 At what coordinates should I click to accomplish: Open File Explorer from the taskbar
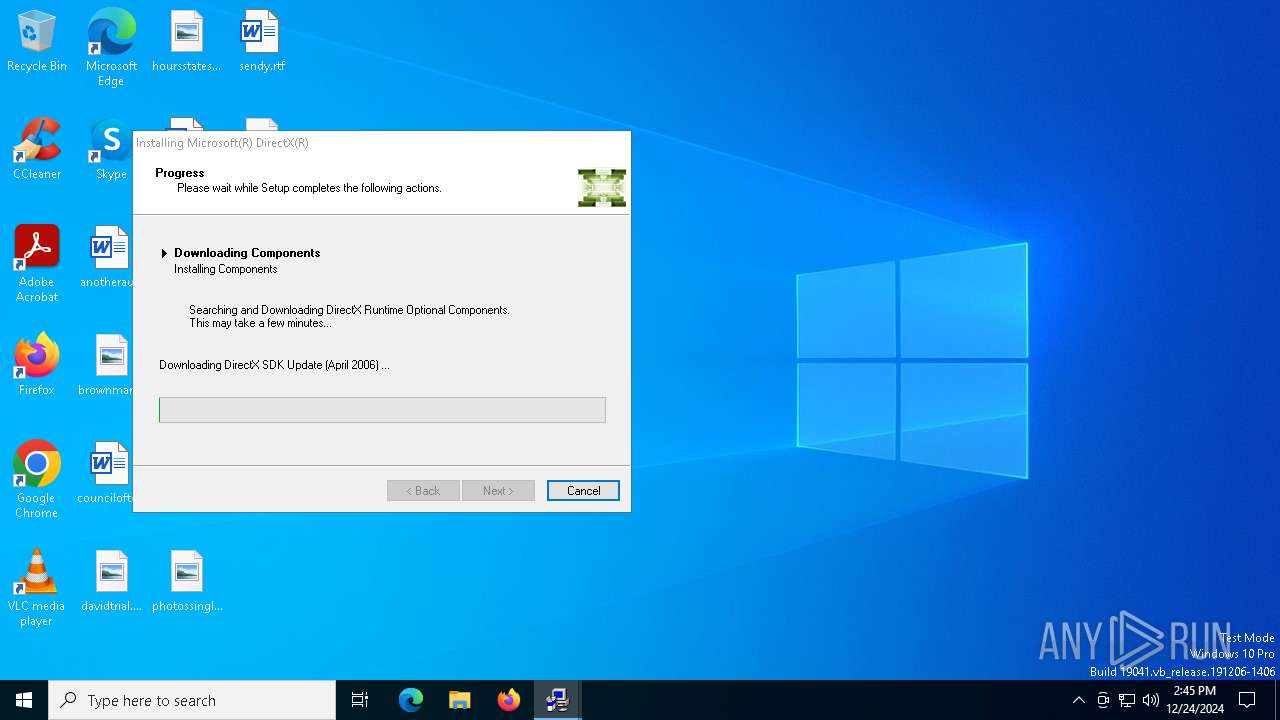tap(460, 700)
